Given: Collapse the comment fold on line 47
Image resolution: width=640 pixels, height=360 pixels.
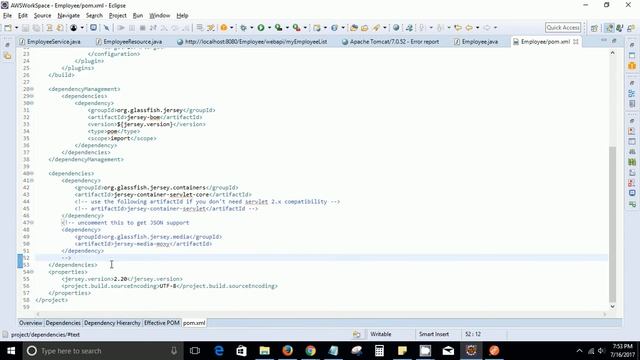Looking at the screenshot, I should [32, 223].
